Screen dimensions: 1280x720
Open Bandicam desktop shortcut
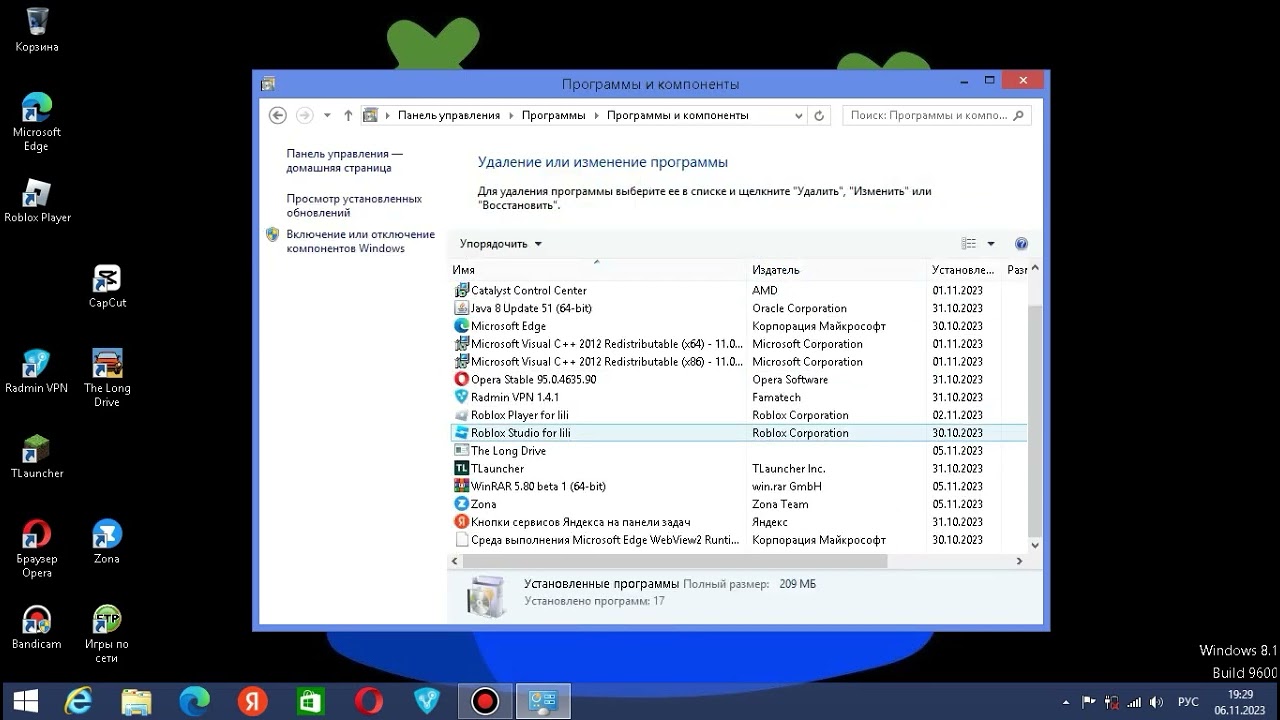pyautogui.click(x=37, y=628)
